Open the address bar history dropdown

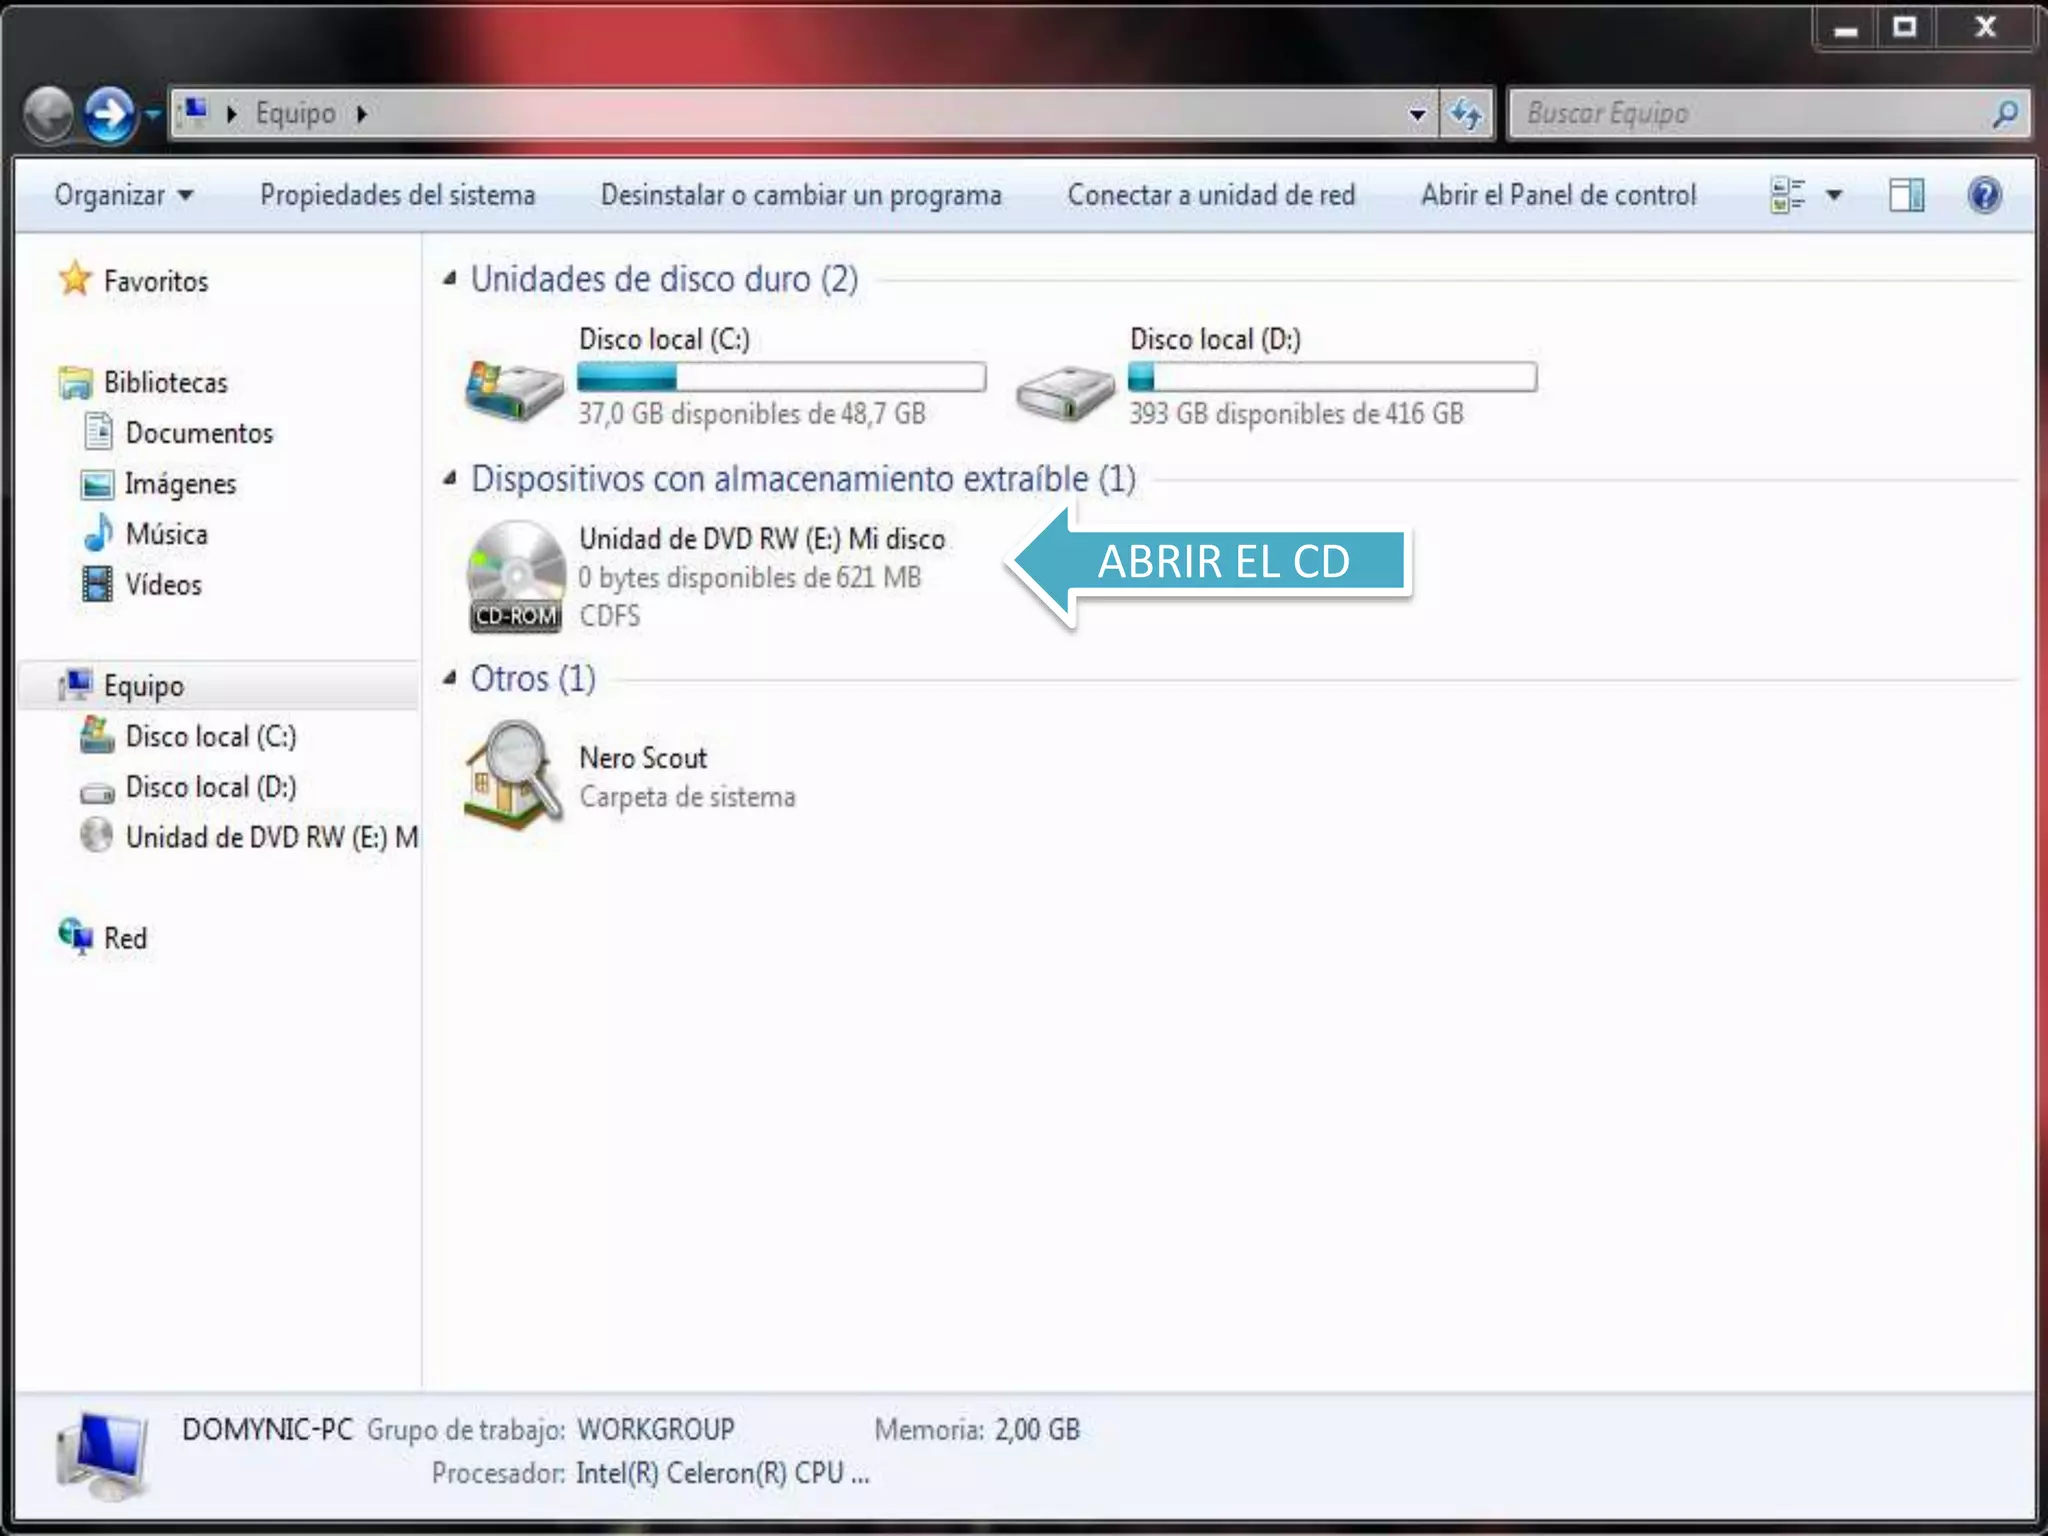[1417, 114]
